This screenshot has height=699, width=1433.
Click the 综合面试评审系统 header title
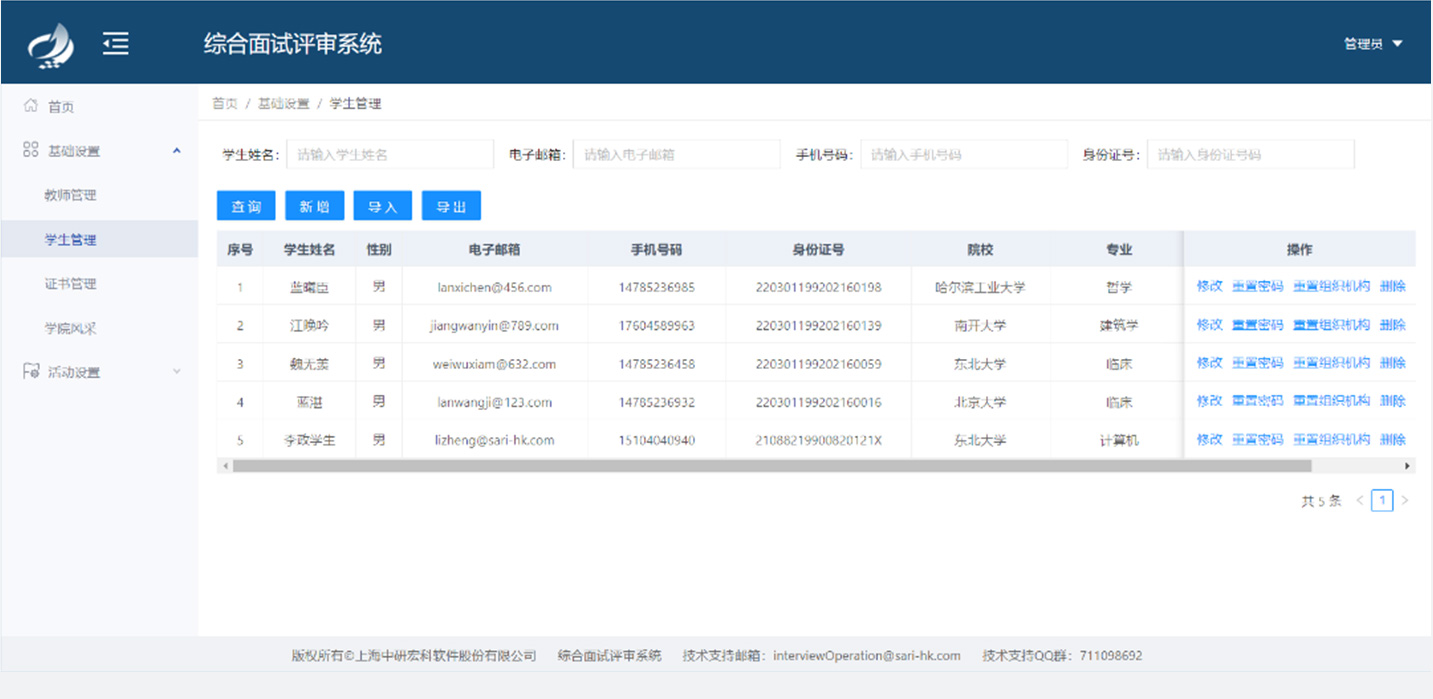pyautogui.click(x=293, y=44)
